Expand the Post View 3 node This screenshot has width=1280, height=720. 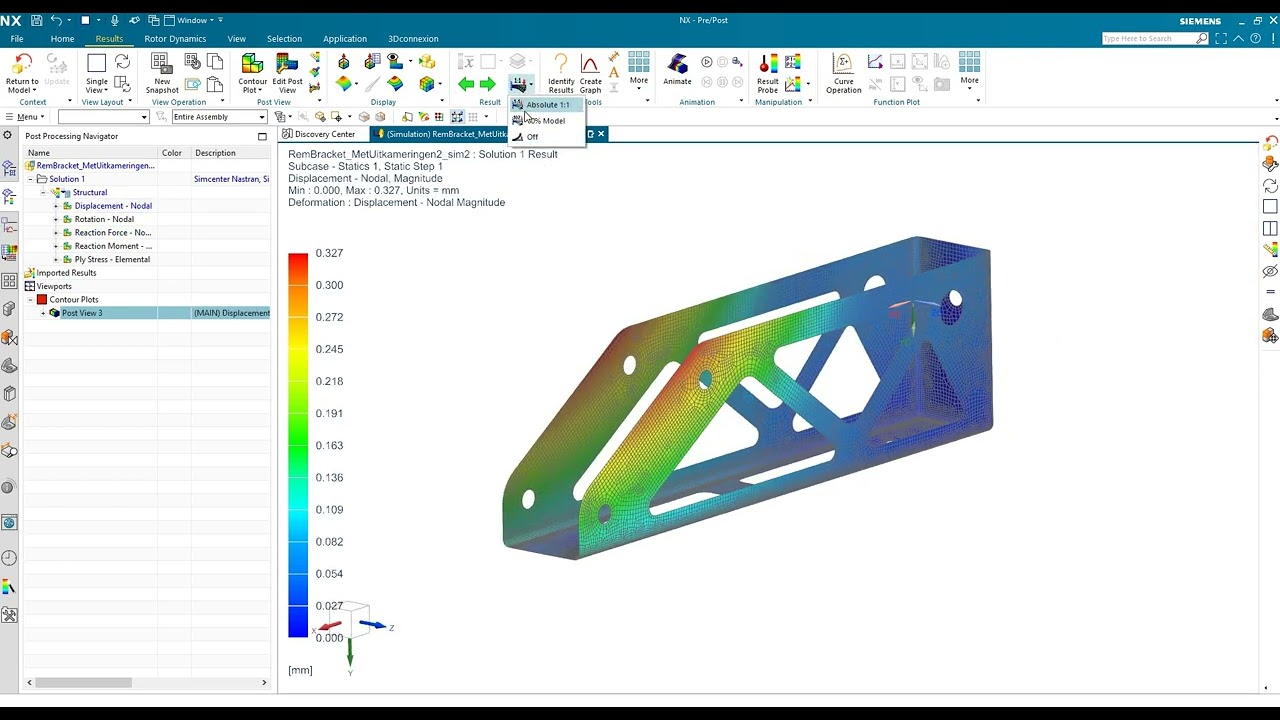tap(43, 313)
